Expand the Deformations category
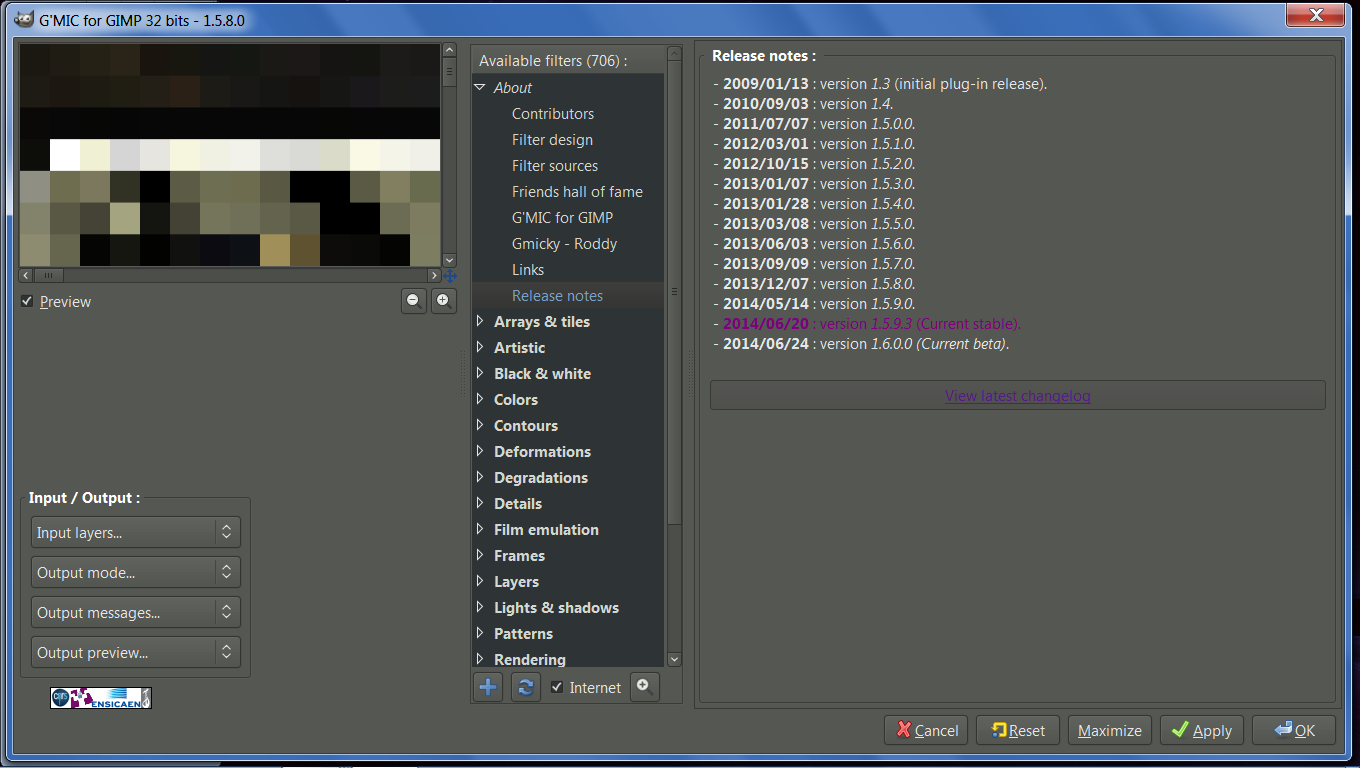 pos(481,451)
